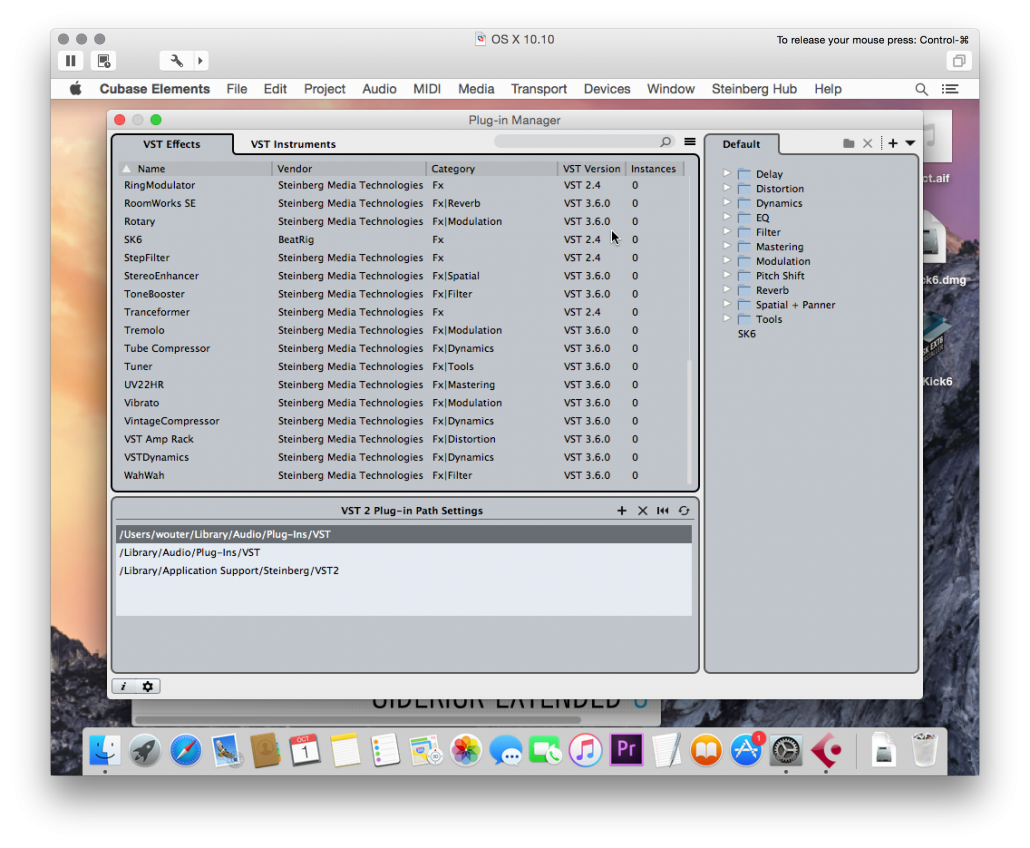Reset VST 2 plug-in paths to default
Viewport: 1030px width, 848px height.
(x=663, y=510)
